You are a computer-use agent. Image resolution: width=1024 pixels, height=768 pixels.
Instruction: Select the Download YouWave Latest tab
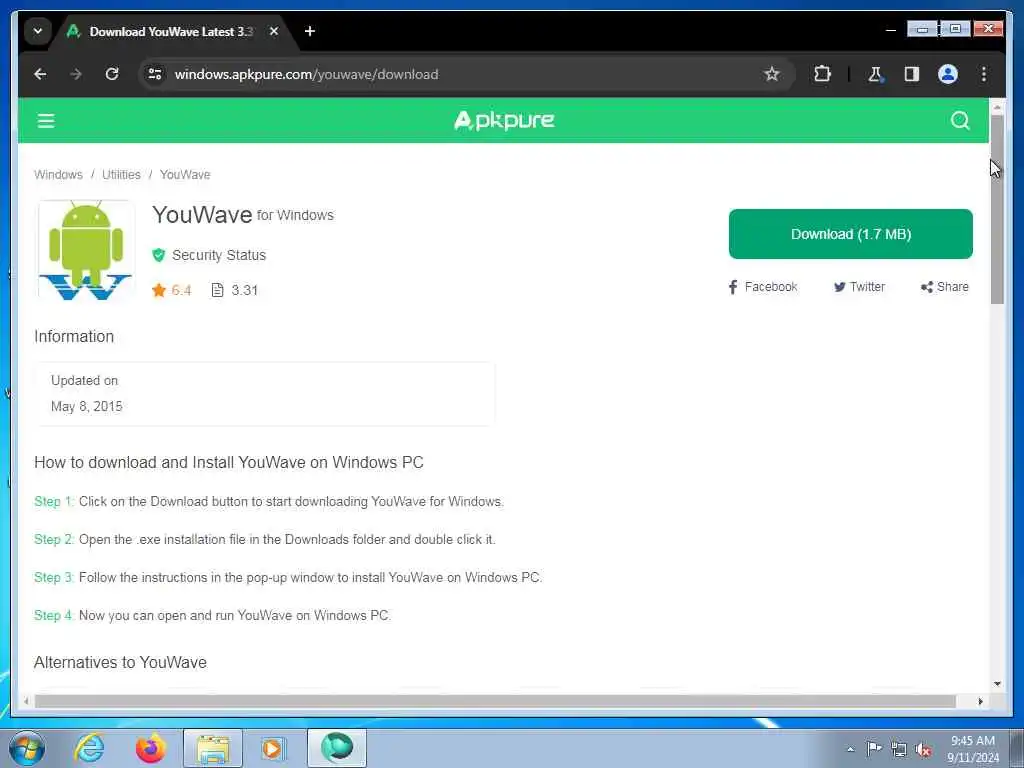coord(170,31)
